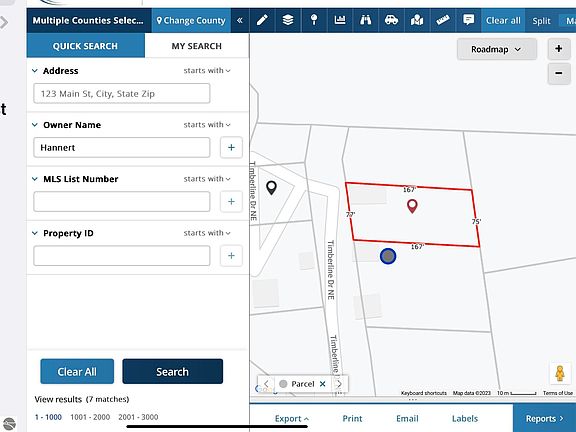Viewport: 576px width, 432px height.
Task: Open Owner Name 'starts with' dropdown
Action: point(207,125)
